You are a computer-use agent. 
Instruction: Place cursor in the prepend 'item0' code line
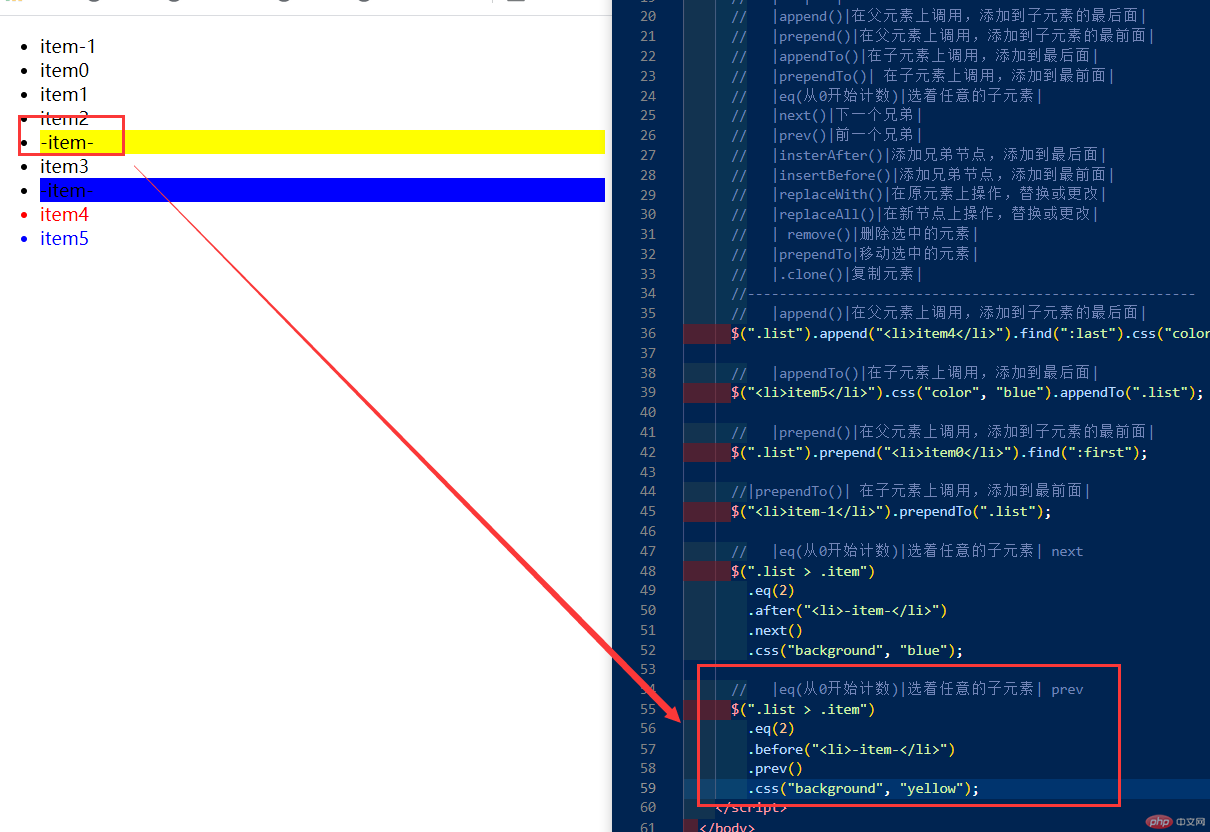(x=939, y=452)
